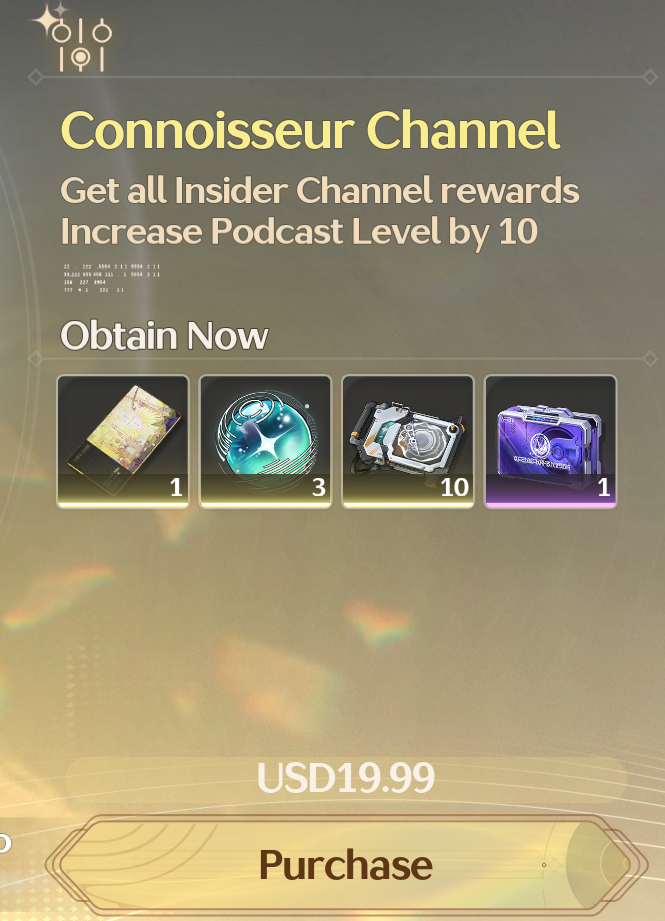Select the purple supply chest reward
Screen dimensions: 665x921
click(x=550, y=442)
